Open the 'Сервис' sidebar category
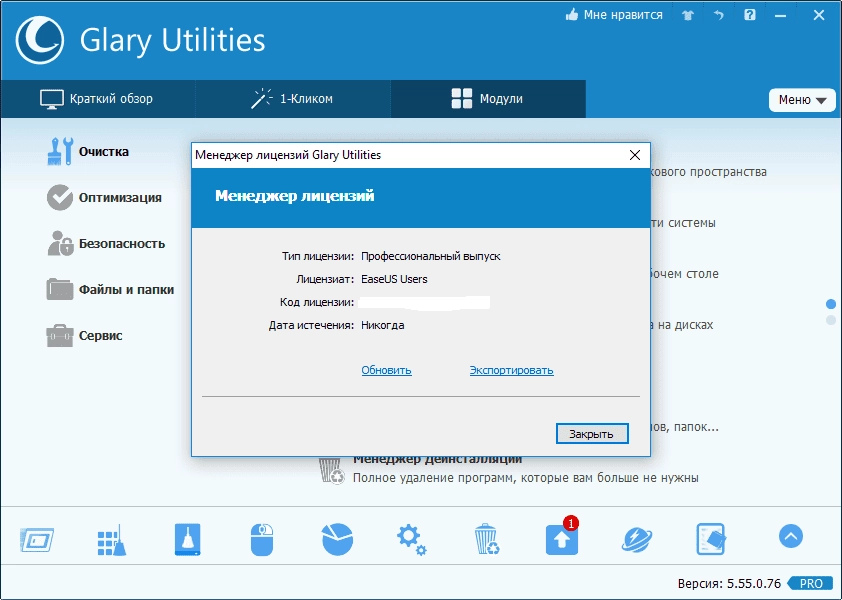The height and width of the screenshot is (600, 842). (x=85, y=336)
